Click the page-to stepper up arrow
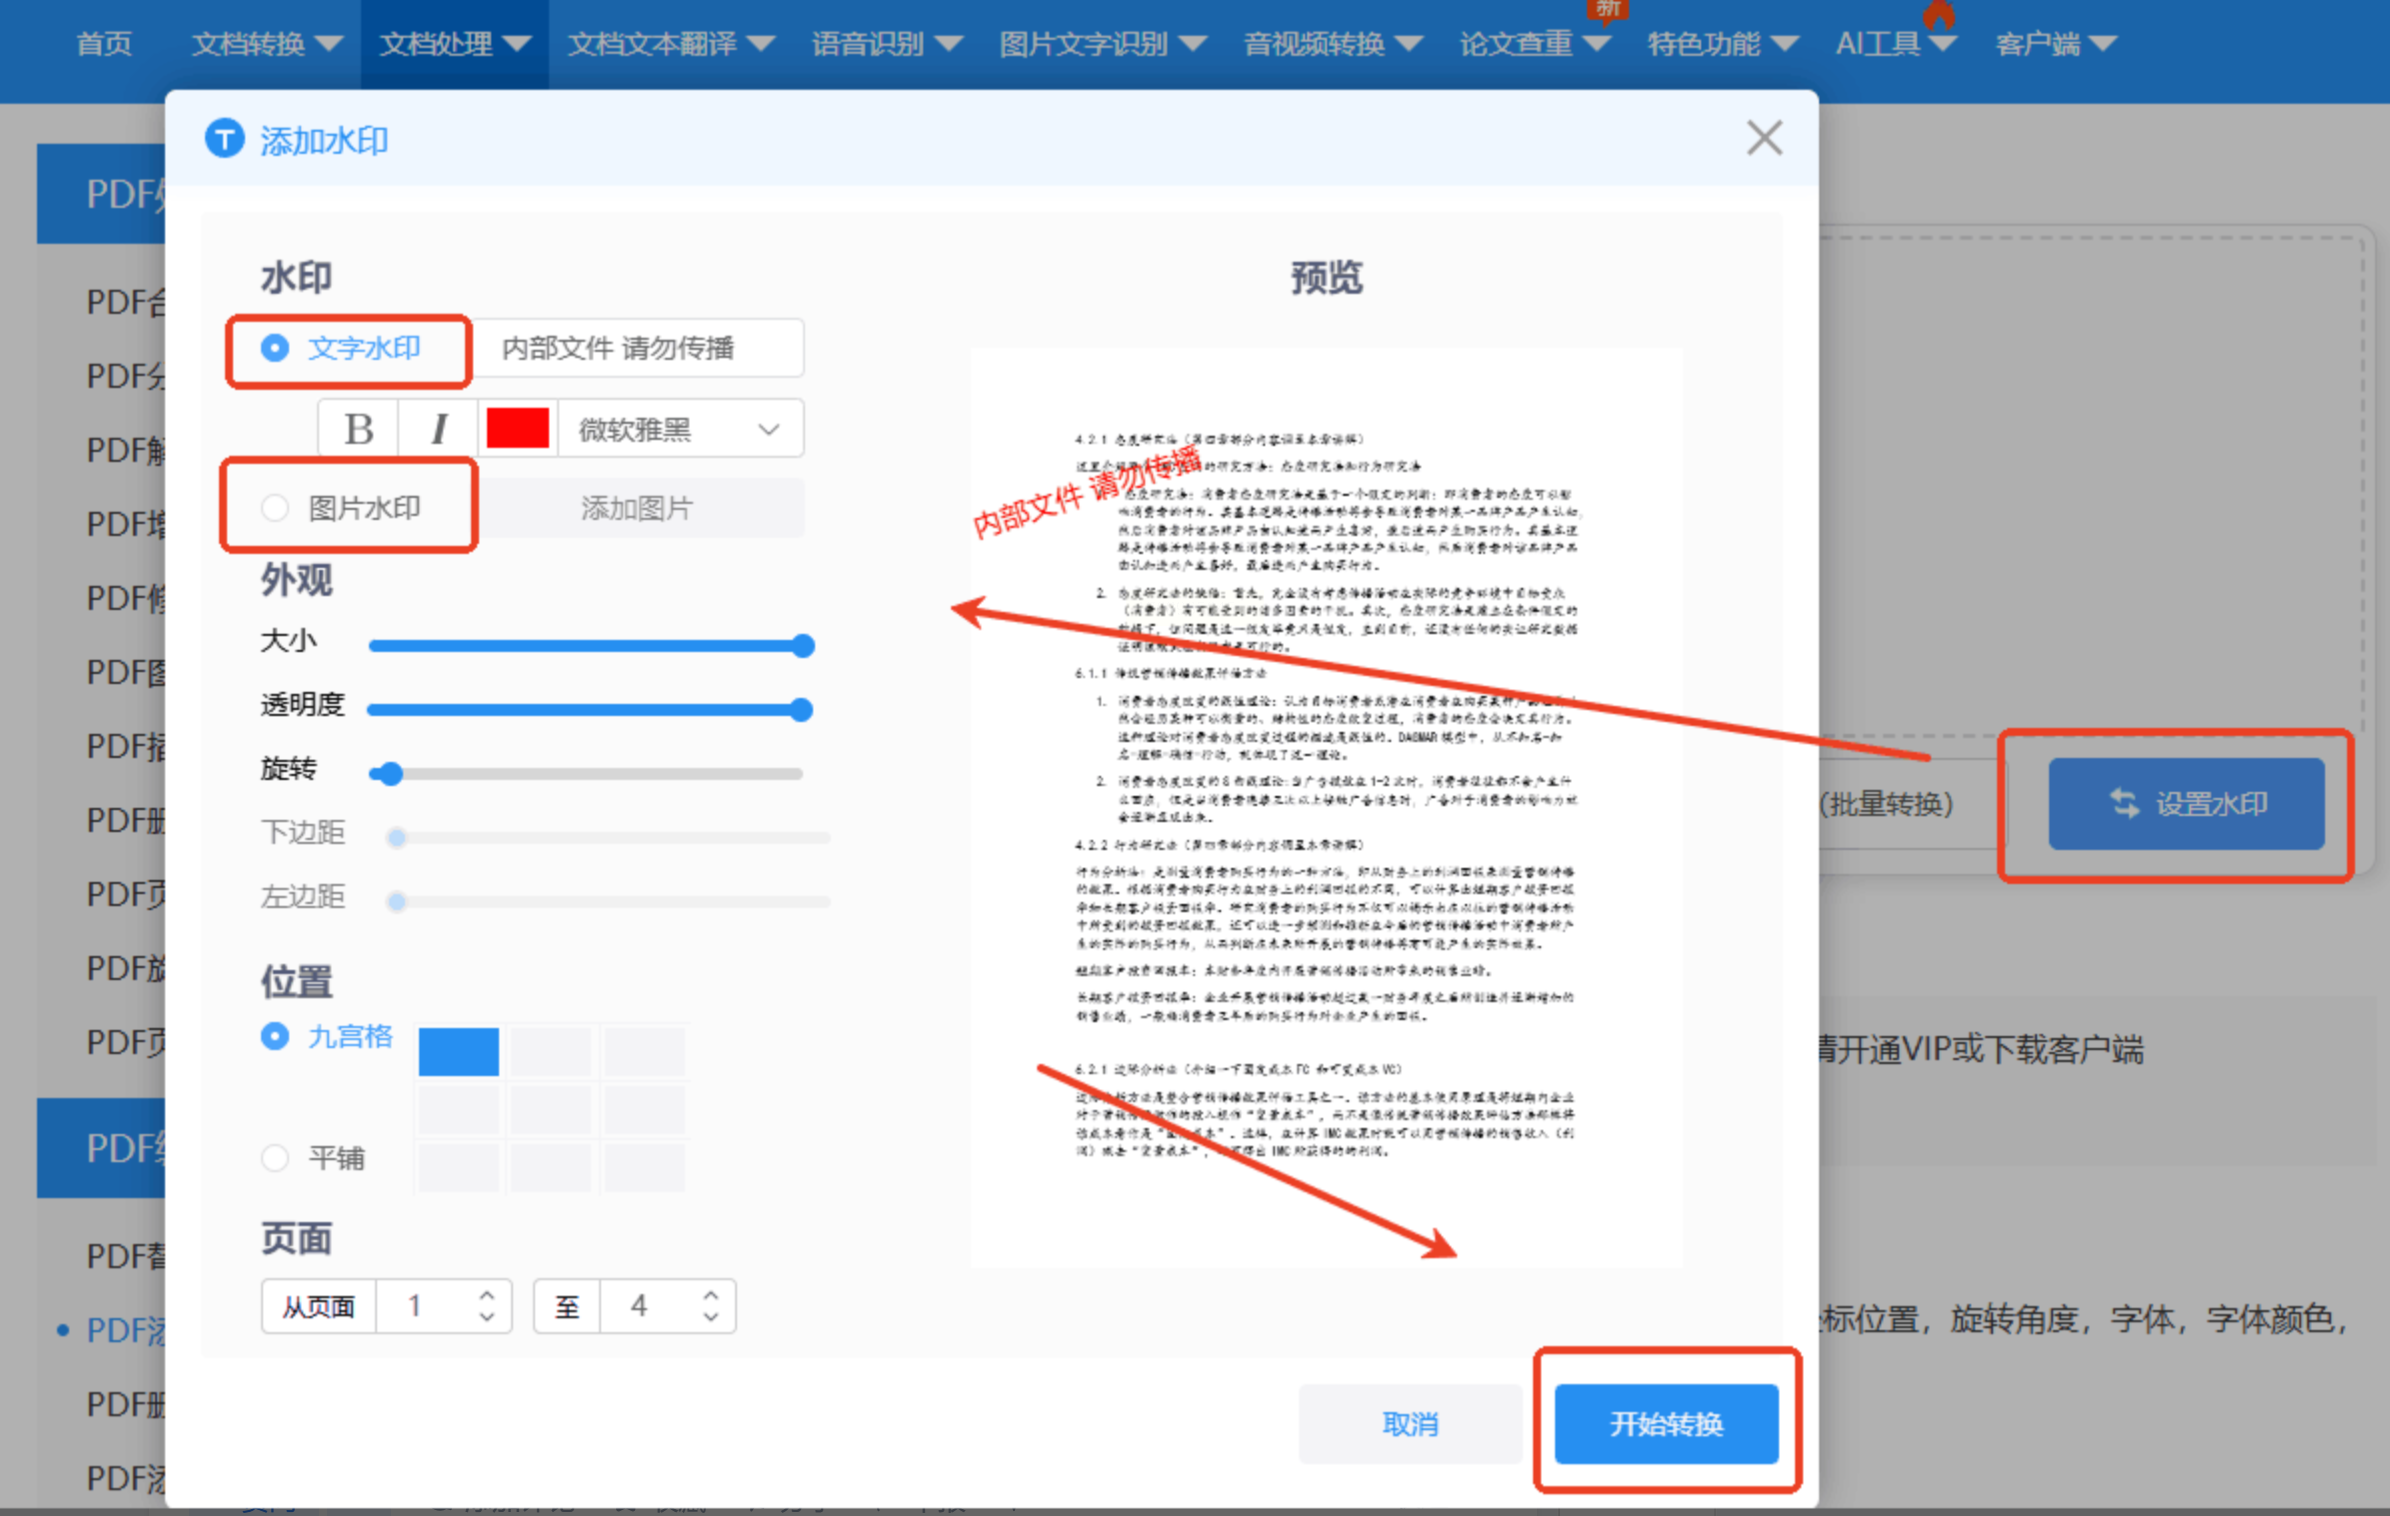This screenshot has width=2390, height=1516. pyautogui.click(x=711, y=1295)
